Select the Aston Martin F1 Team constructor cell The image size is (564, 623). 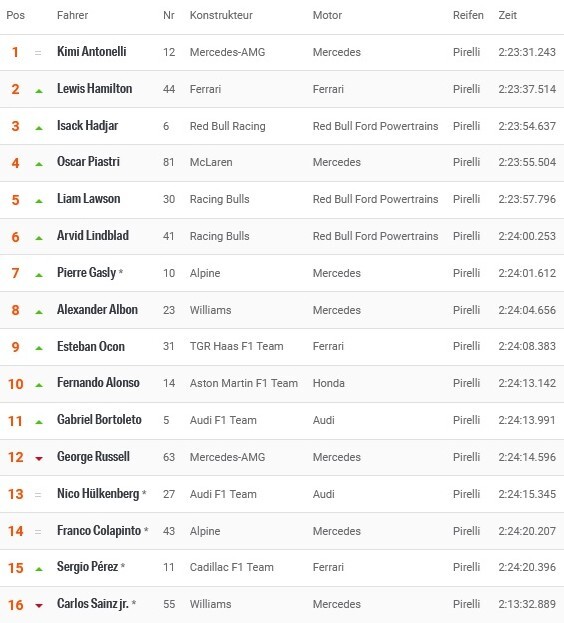[244, 383]
